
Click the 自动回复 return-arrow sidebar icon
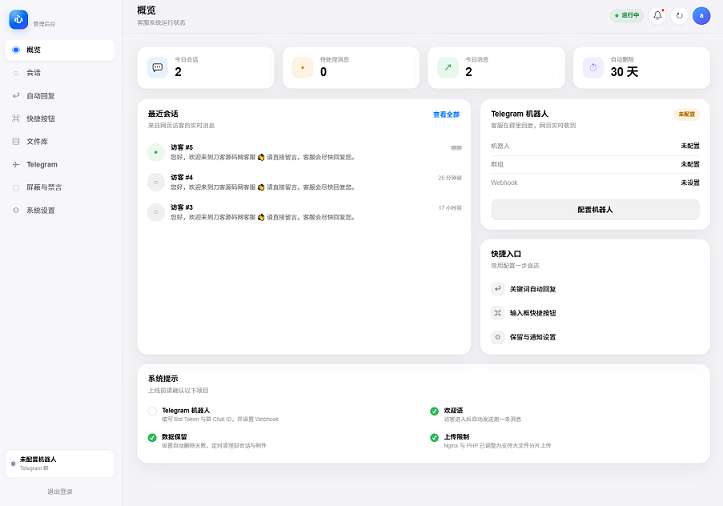point(16,95)
